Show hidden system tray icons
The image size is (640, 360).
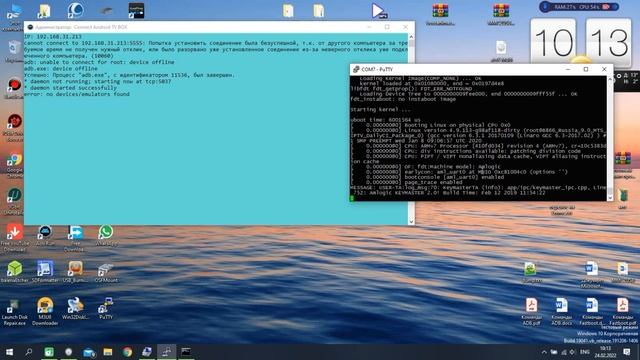tap(544, 352)
